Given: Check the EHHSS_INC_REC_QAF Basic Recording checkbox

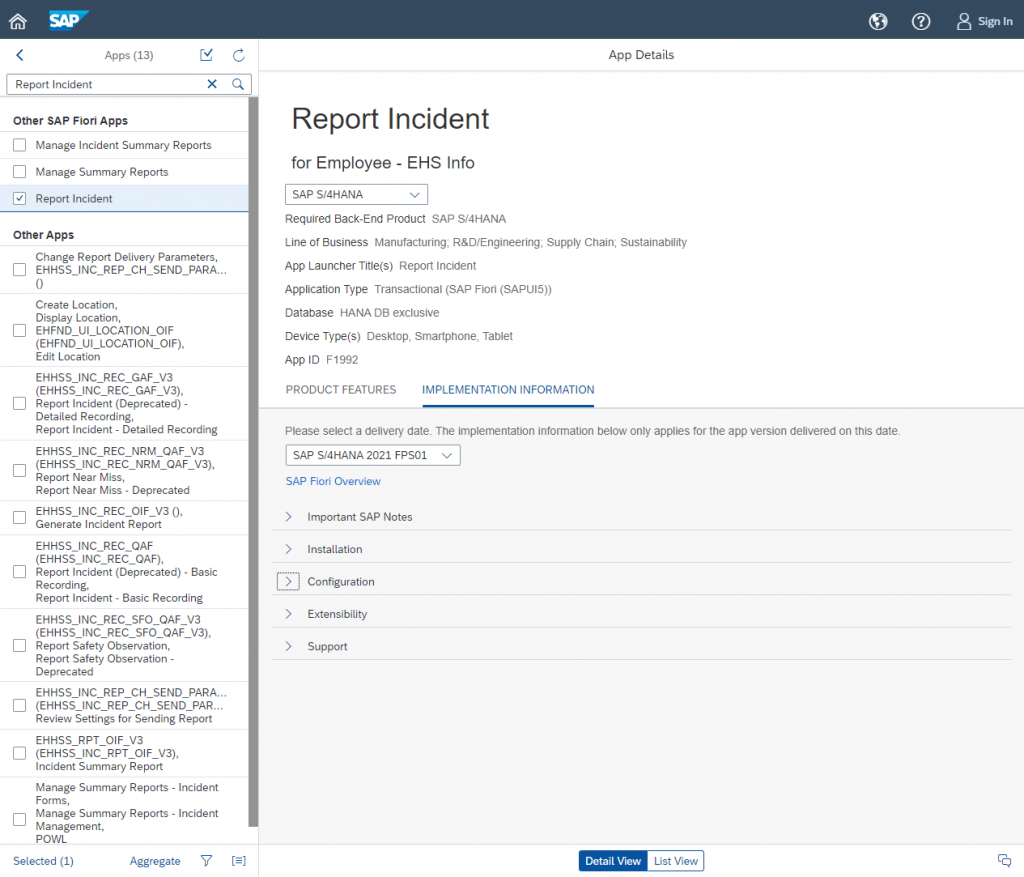Looking at the screenshot, I should 20,571.
